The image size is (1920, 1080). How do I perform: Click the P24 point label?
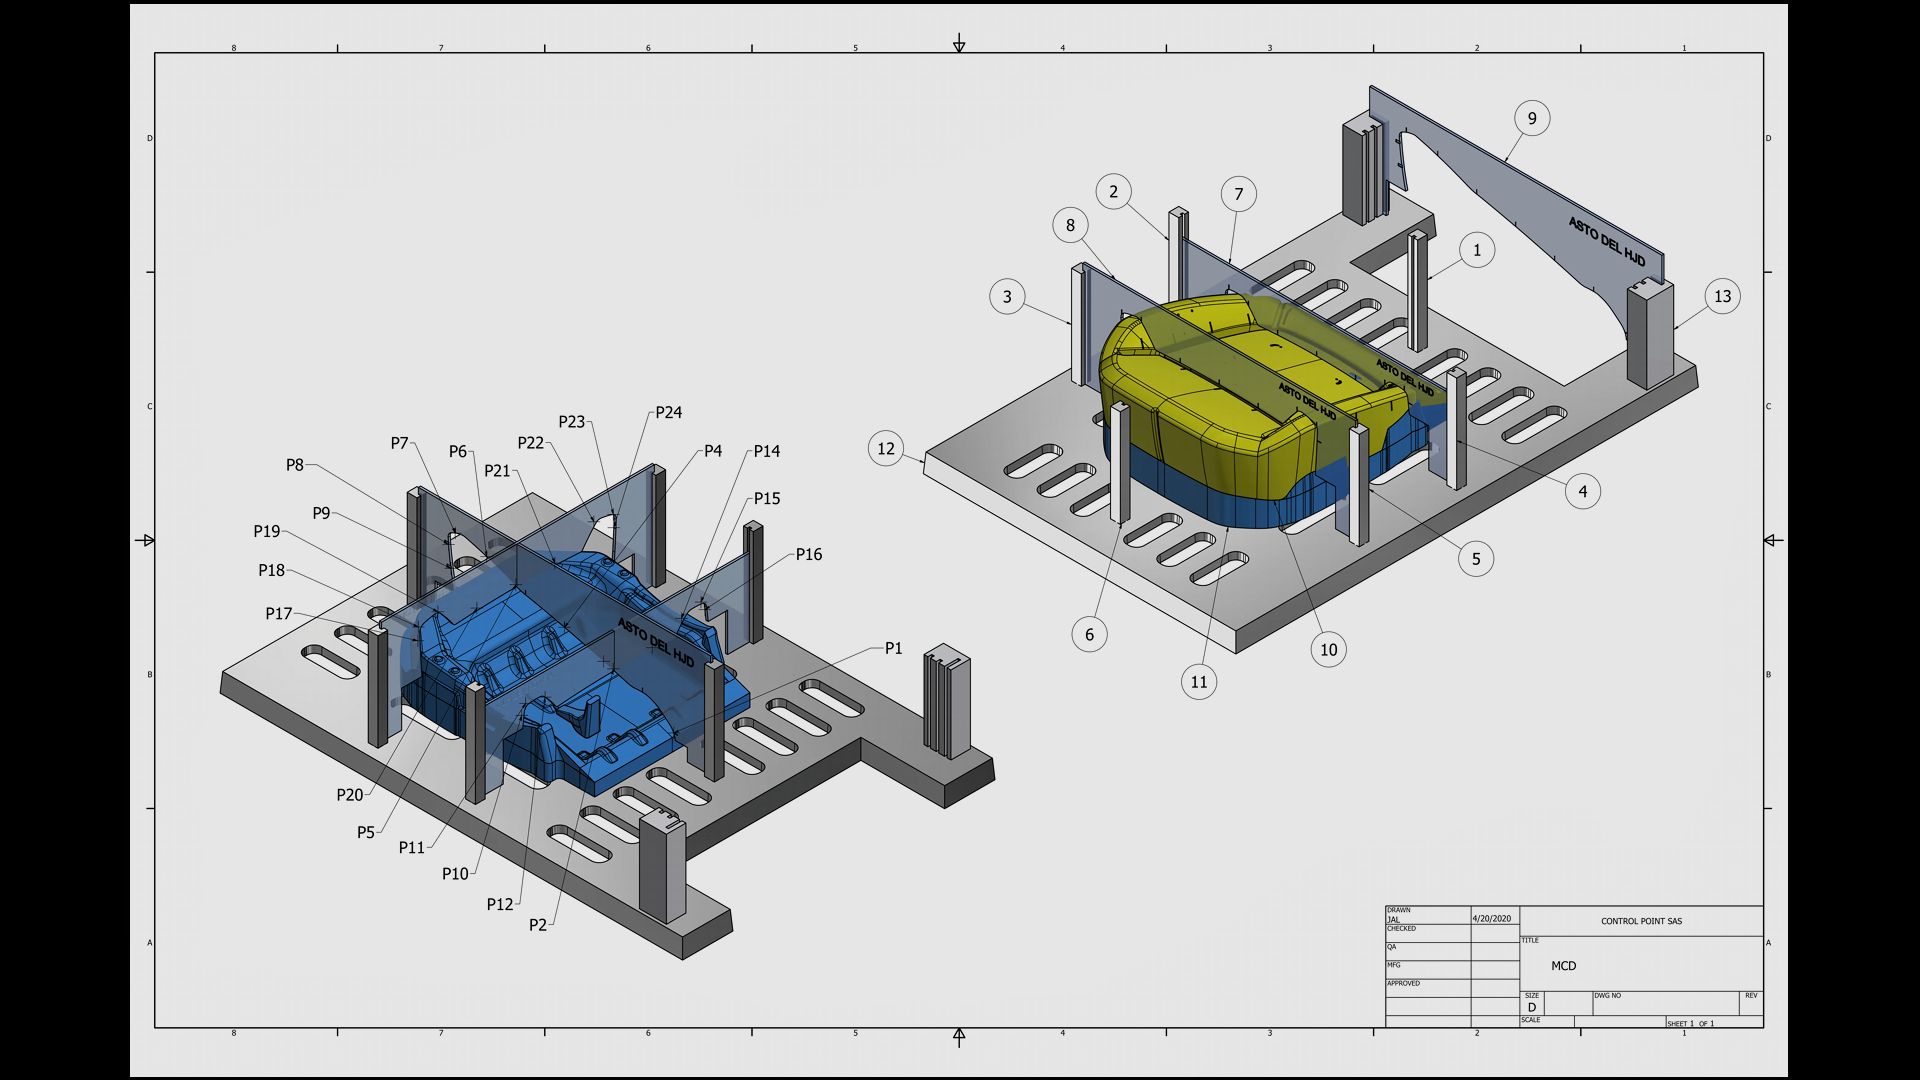tap(668, 412)
